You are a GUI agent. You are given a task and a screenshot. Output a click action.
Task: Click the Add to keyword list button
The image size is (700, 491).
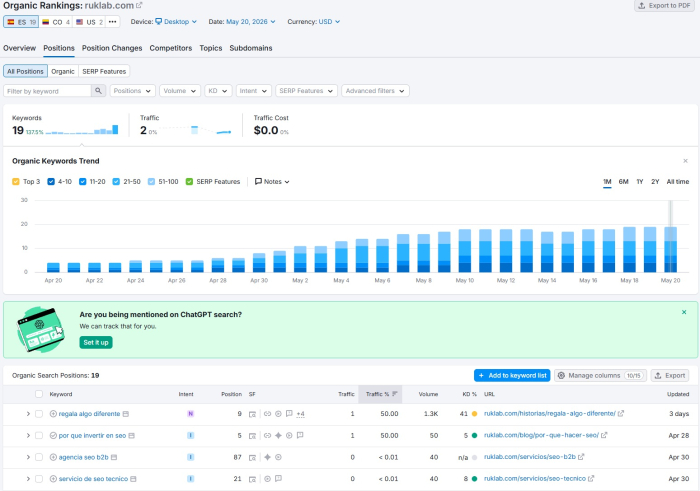[x=512, y=375]
